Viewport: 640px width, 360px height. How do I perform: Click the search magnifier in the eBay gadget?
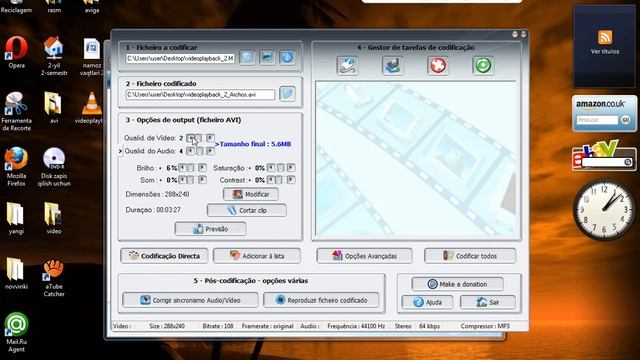(628, 162)
